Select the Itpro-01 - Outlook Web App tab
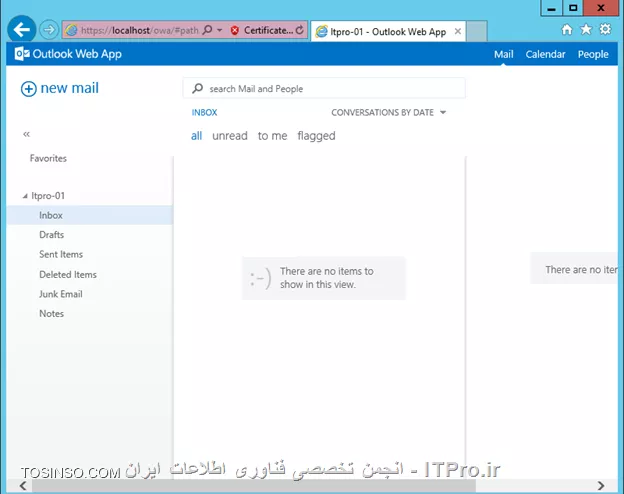The width and height of the screenshot is (624, 494). 388,31
